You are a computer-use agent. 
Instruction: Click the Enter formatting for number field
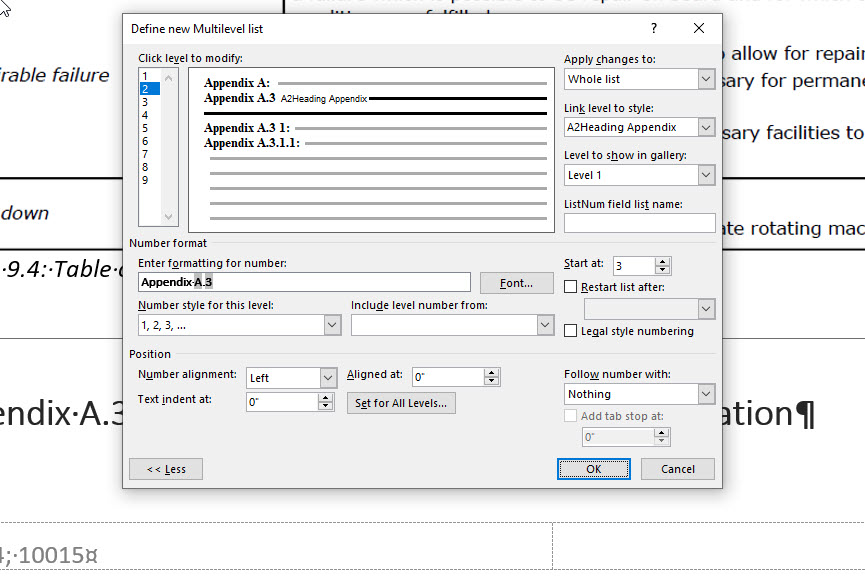[304, 282]
